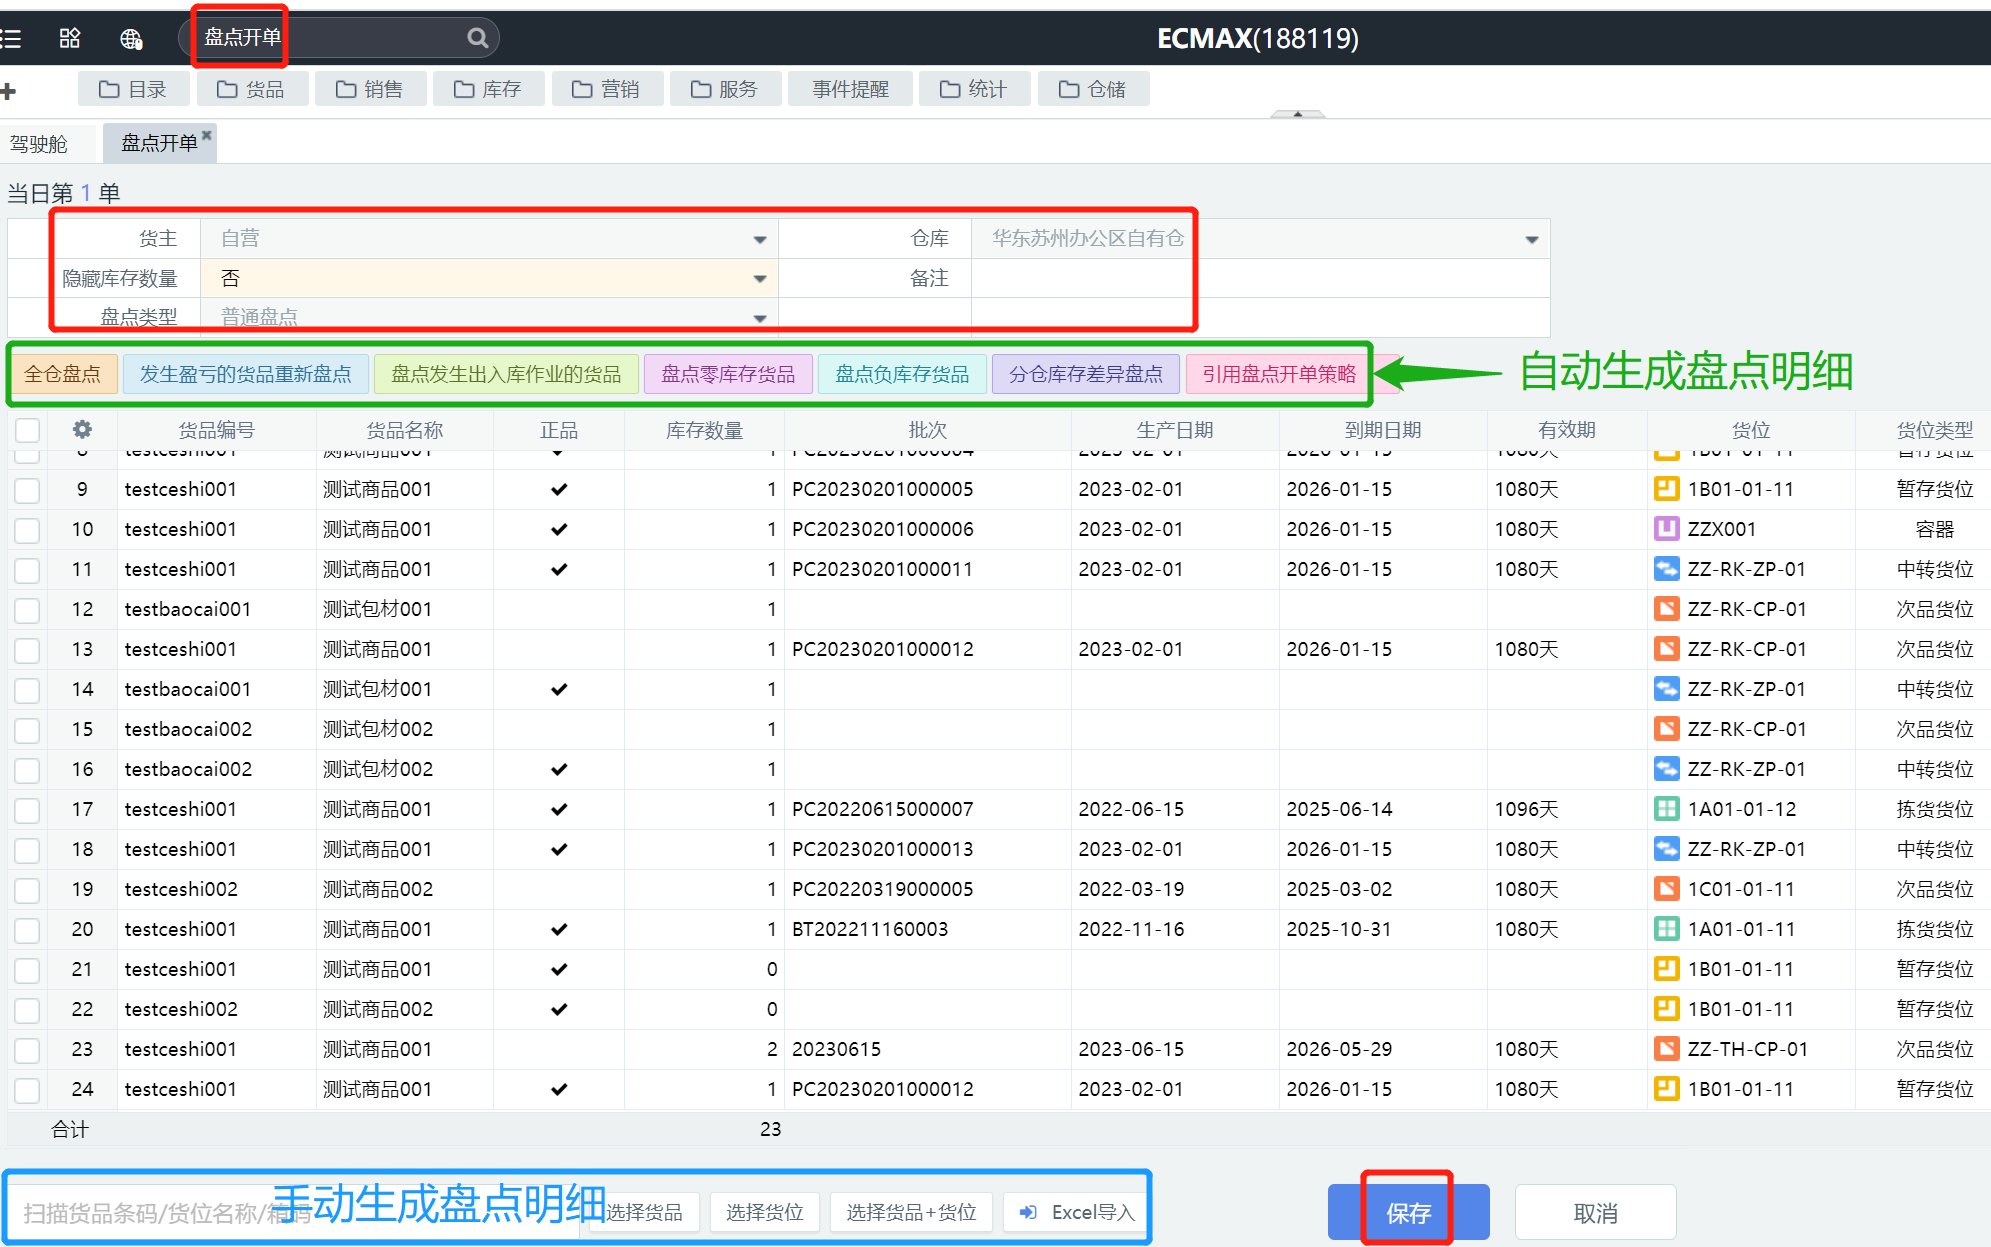Click the 盘点负库存货品 button
This screenshot has height=1247, width=1991.
[x=902, y=374]
